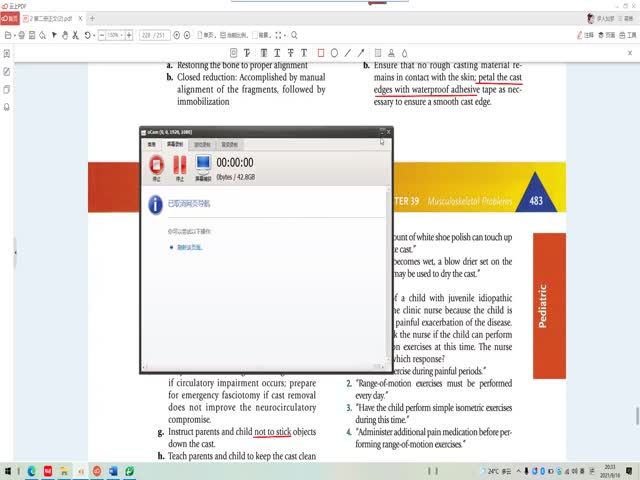Viewport: 640px width, 480px height.
Task: Open the single page layout dropdown
Action: click(207, 36)
